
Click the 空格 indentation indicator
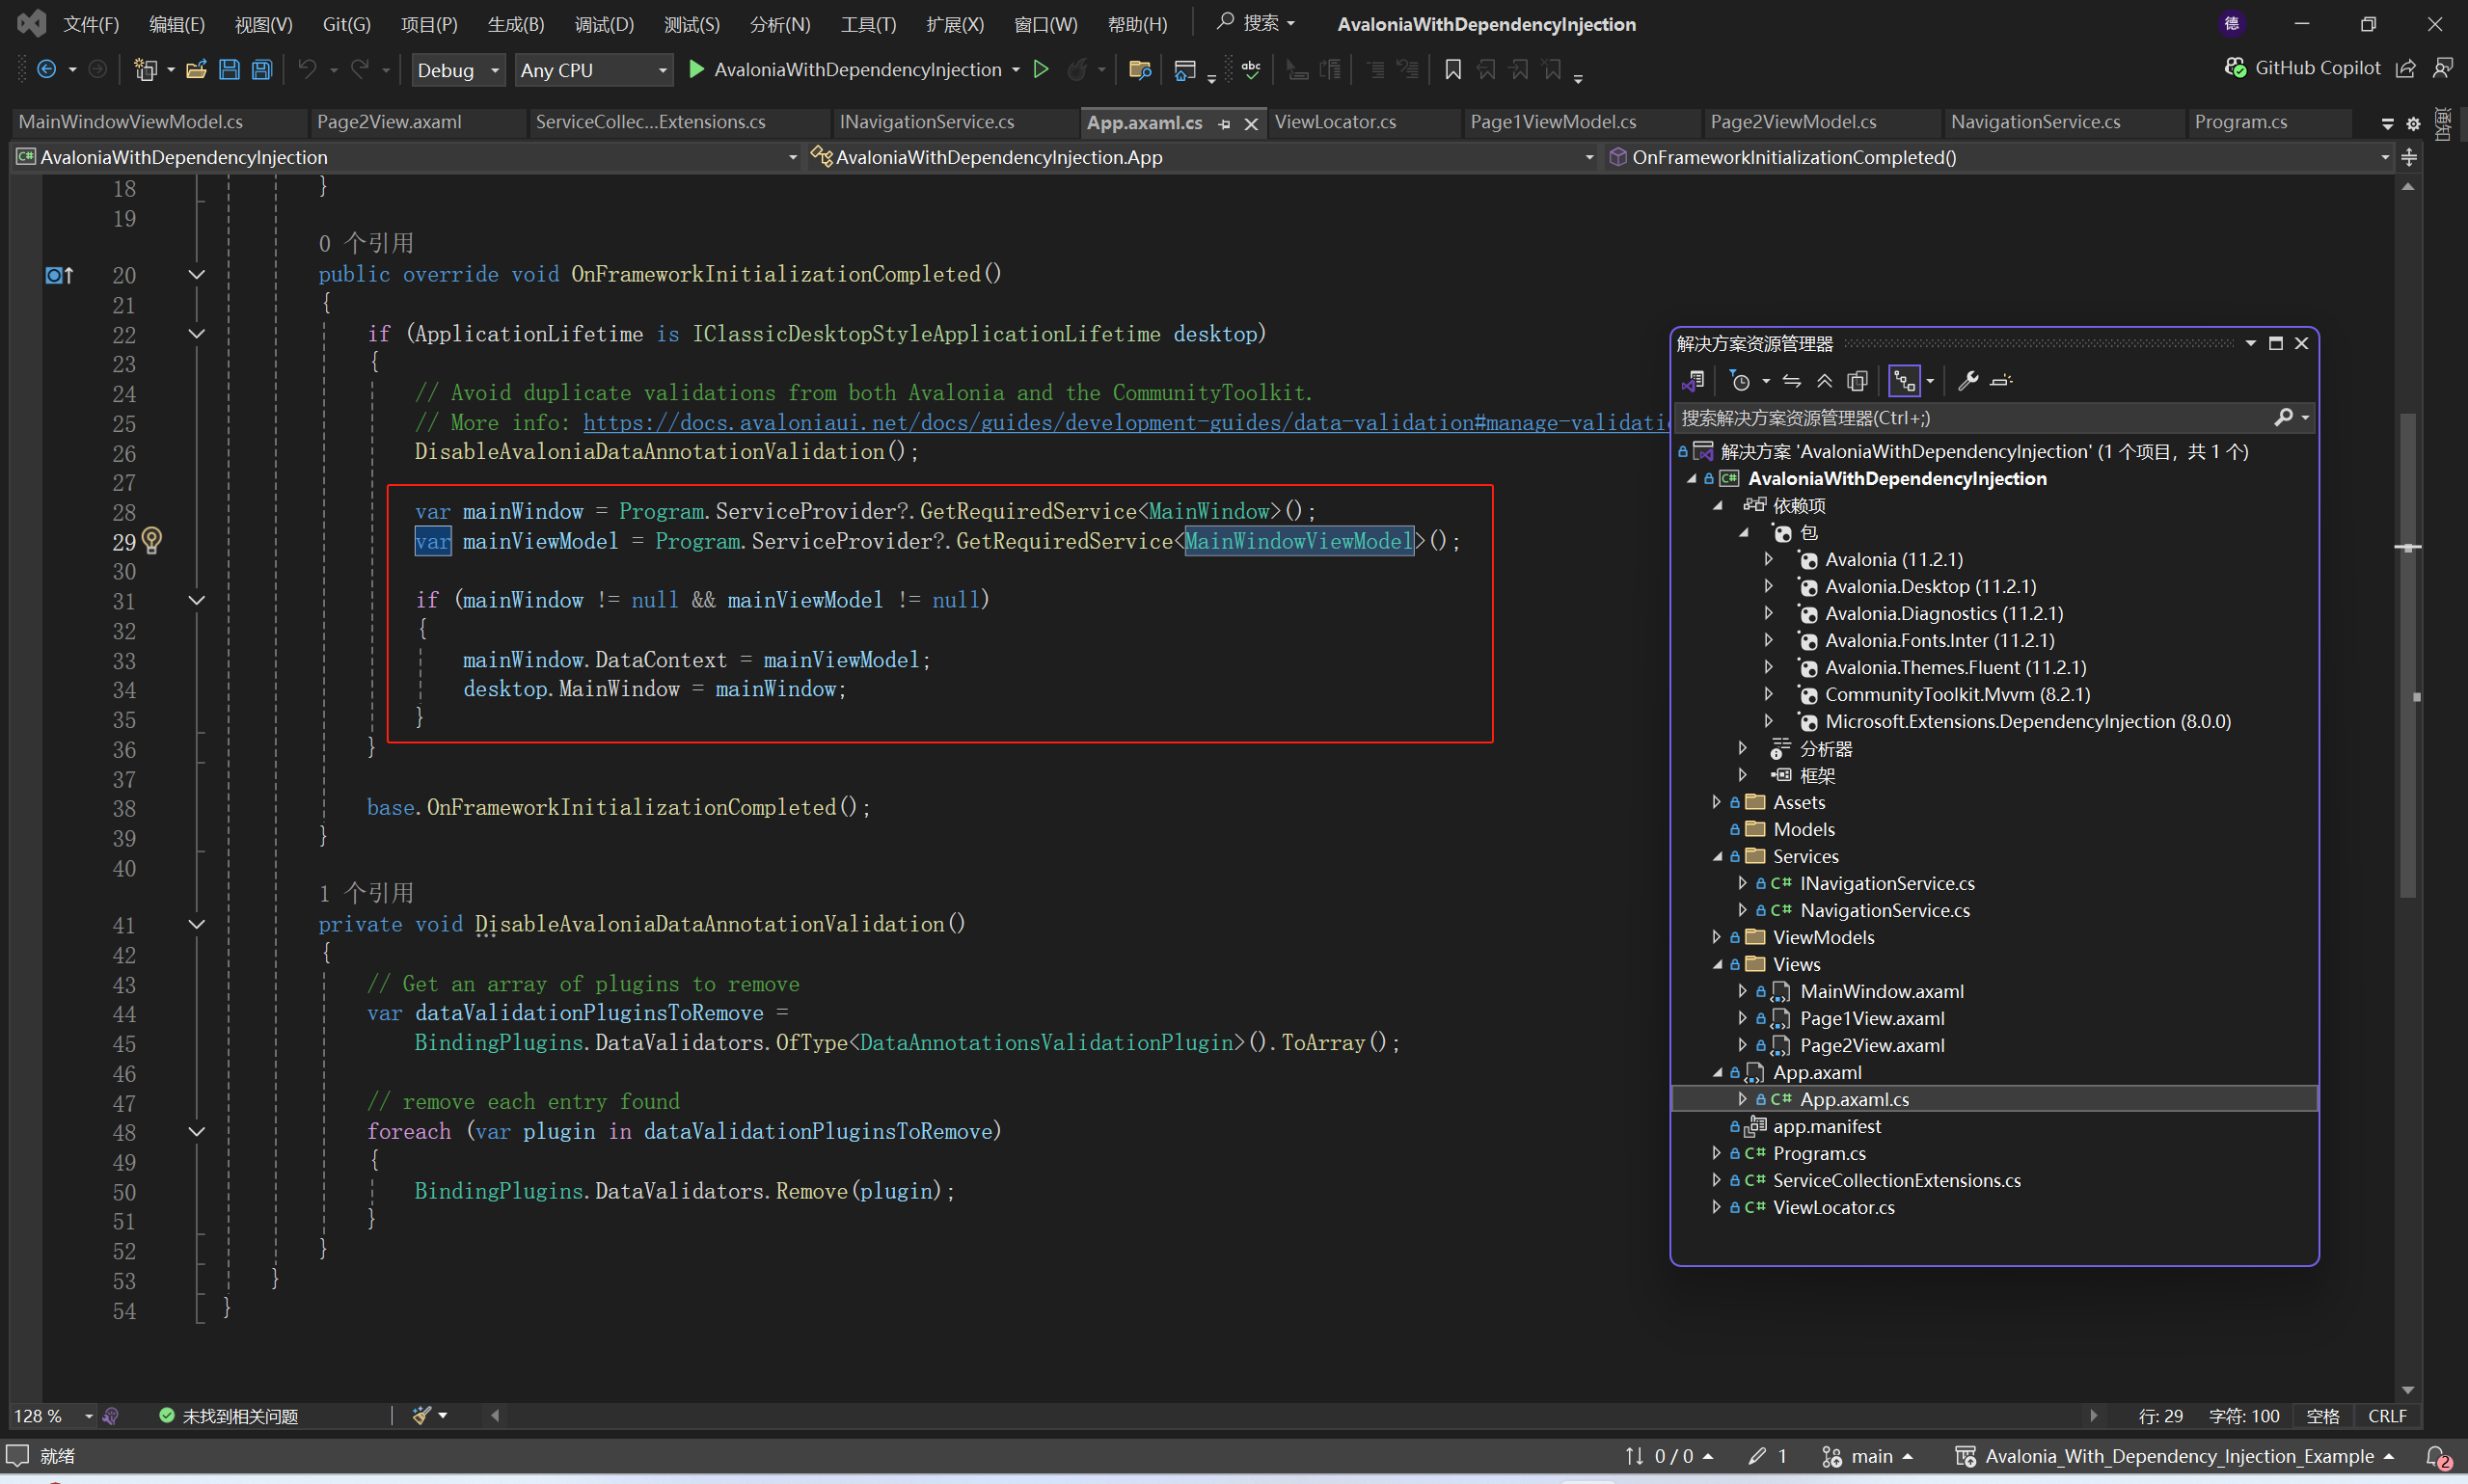click(2322, 1416)
